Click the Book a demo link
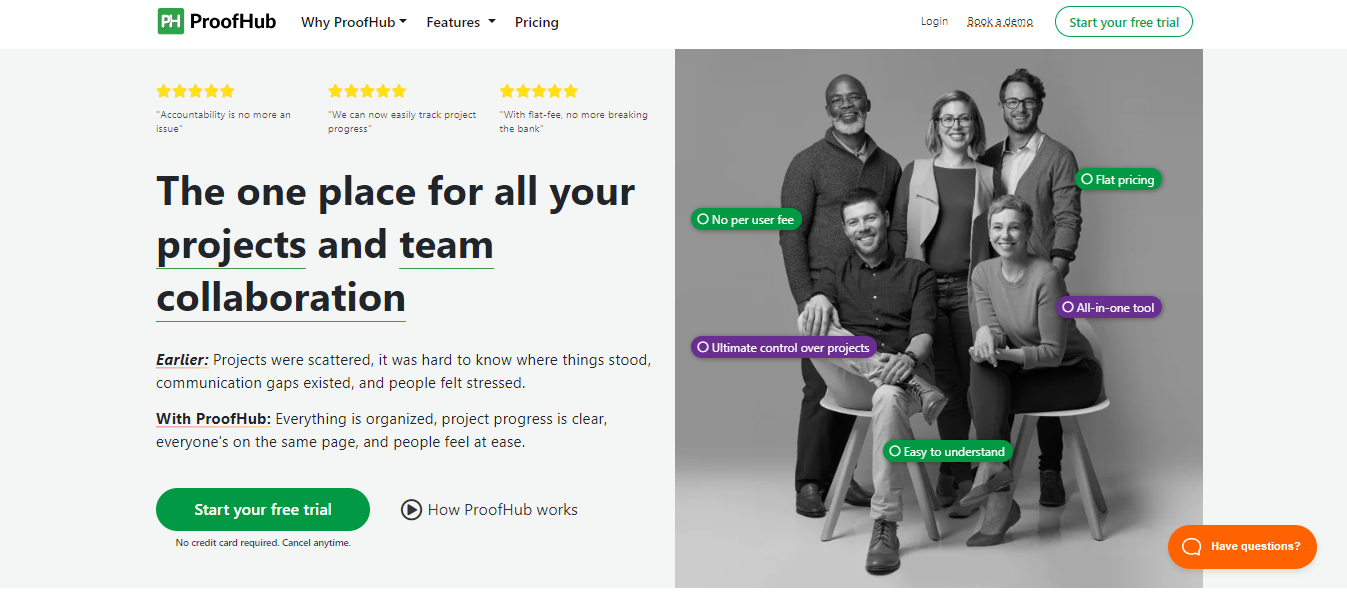1347x595 pixels. [1000, 21]
